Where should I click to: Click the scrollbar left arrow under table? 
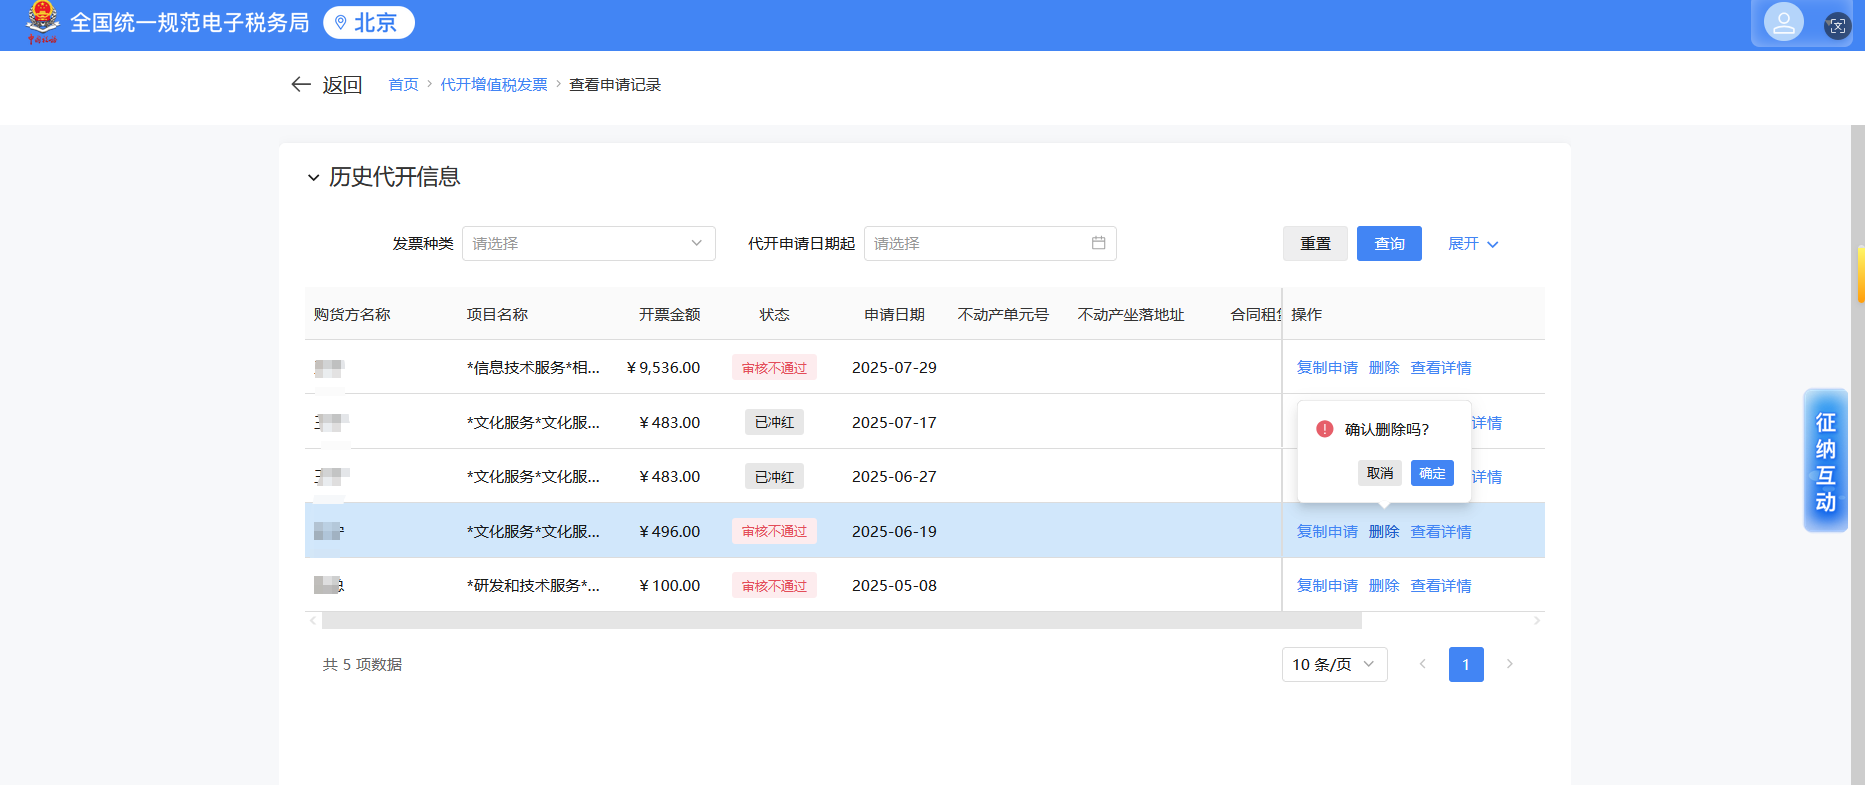pos(313,621)
